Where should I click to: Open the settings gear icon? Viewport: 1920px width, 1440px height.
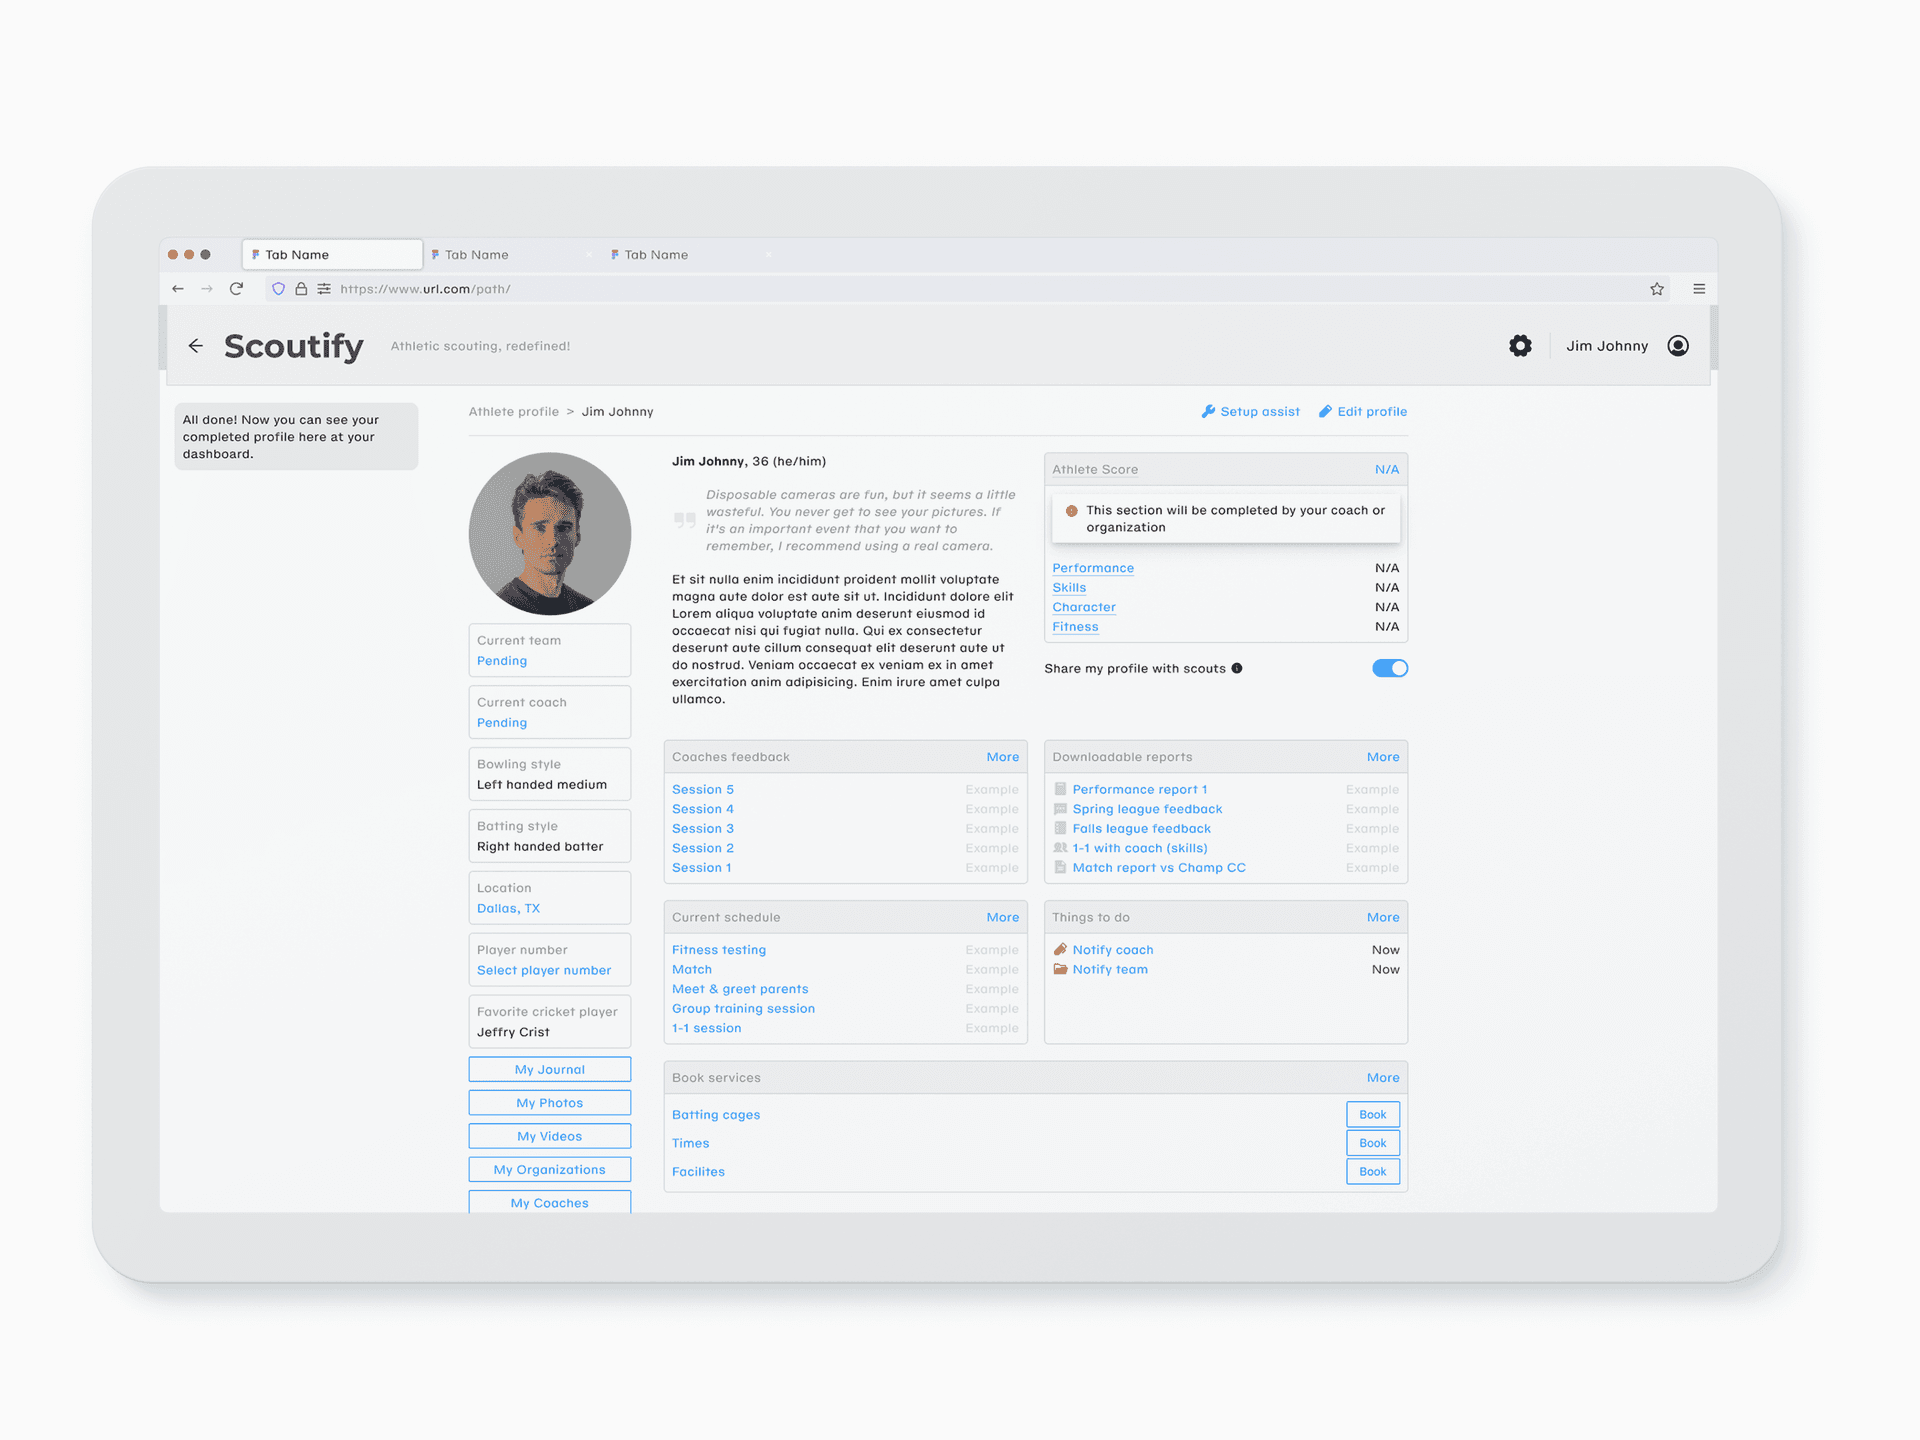click(1520, 345)
